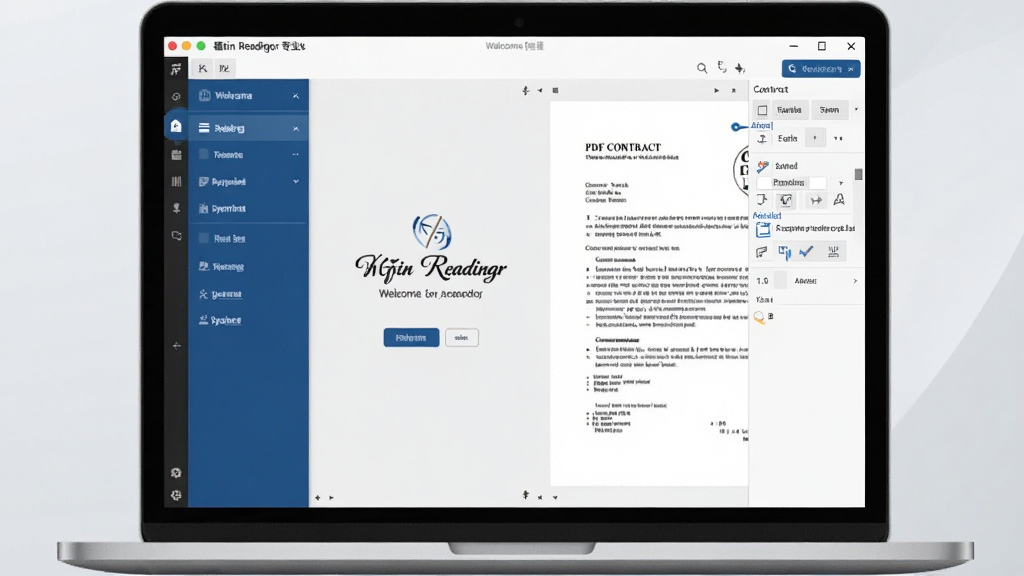Click the PDF CONTRACT document title

(x=623, y=148)
